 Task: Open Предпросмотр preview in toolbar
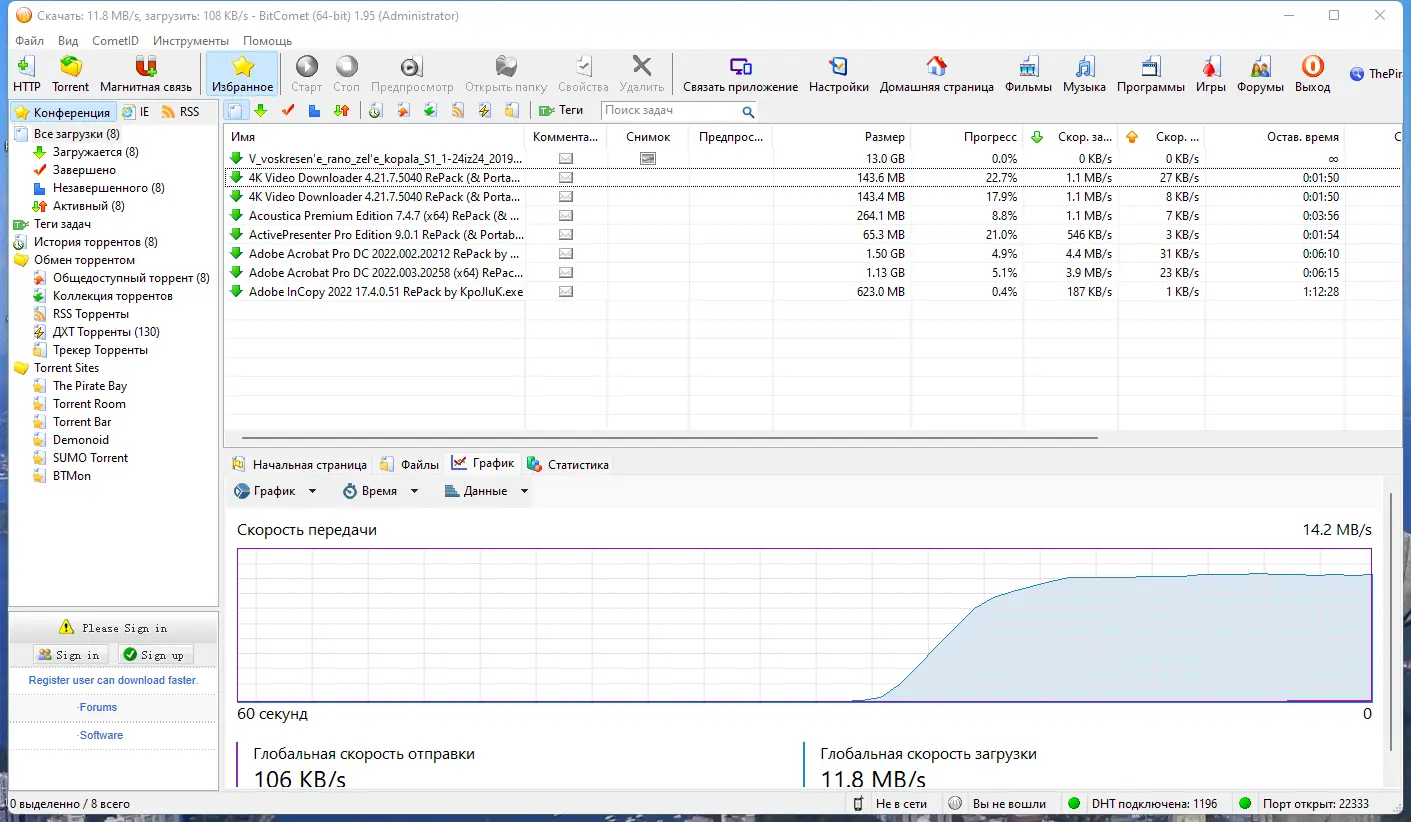(x=412, y=74)
